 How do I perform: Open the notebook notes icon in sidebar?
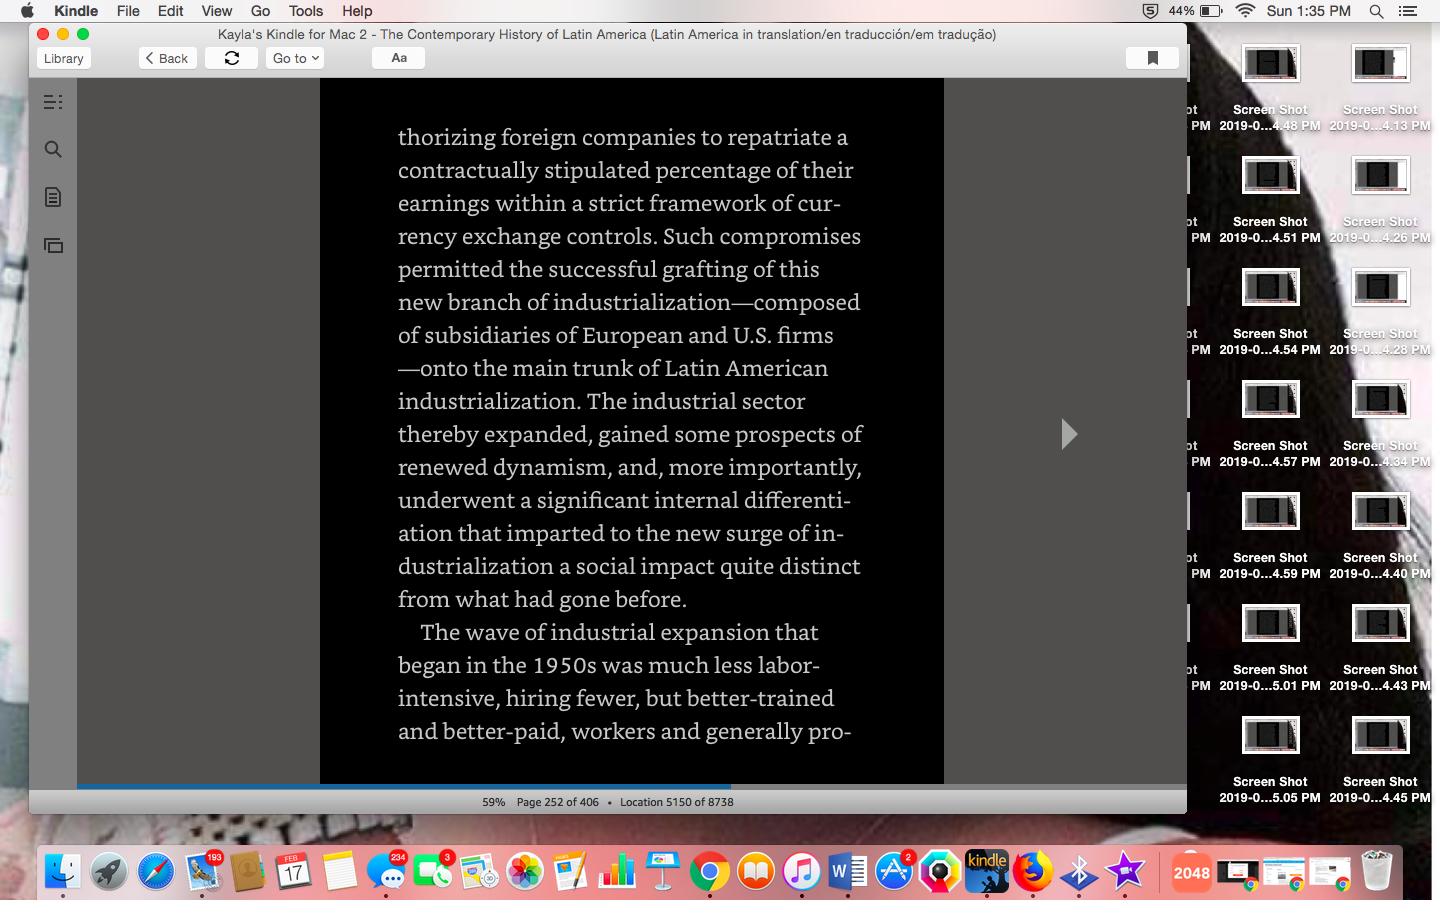coord(53,197)
